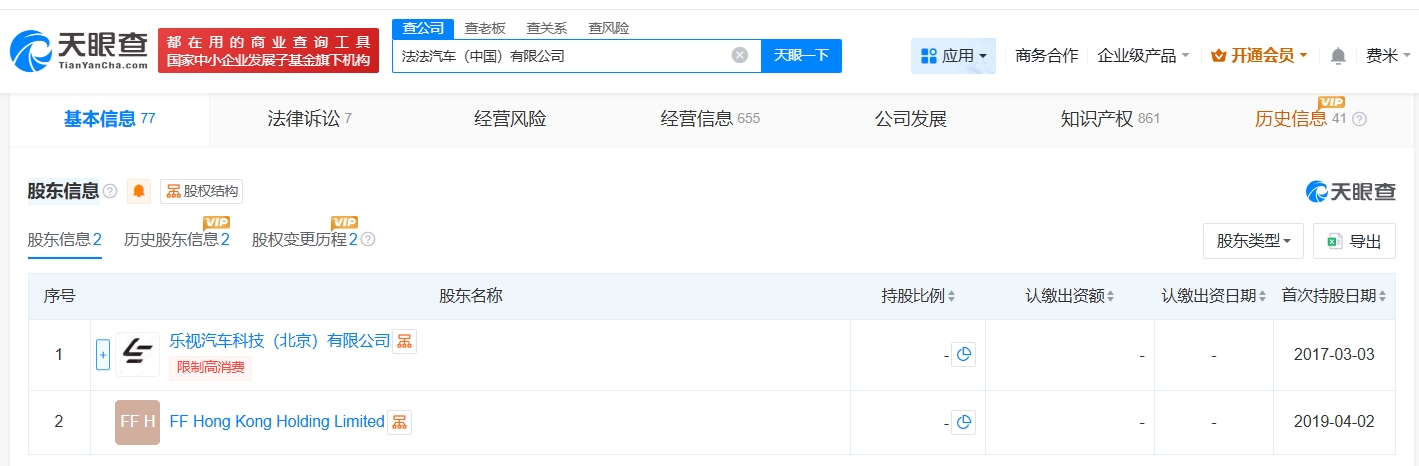Select the 股东信息 2 sub-tab
Viewport: 1419px width, 466px height.
pyautogui.click(x=64, y=240)
